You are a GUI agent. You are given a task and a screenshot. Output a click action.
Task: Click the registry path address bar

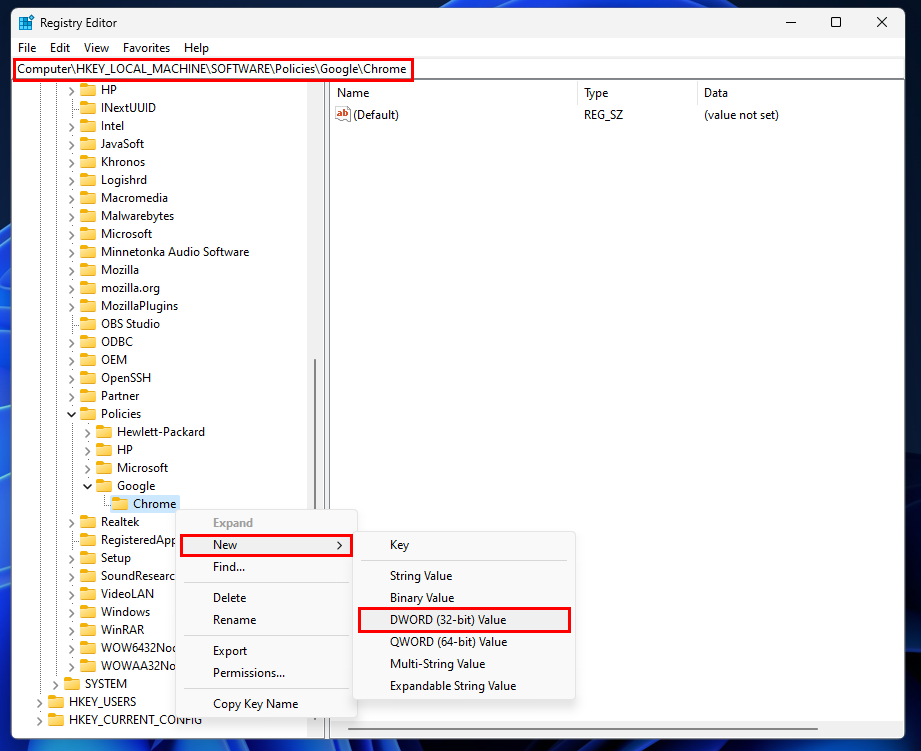[x=458, y=69]
